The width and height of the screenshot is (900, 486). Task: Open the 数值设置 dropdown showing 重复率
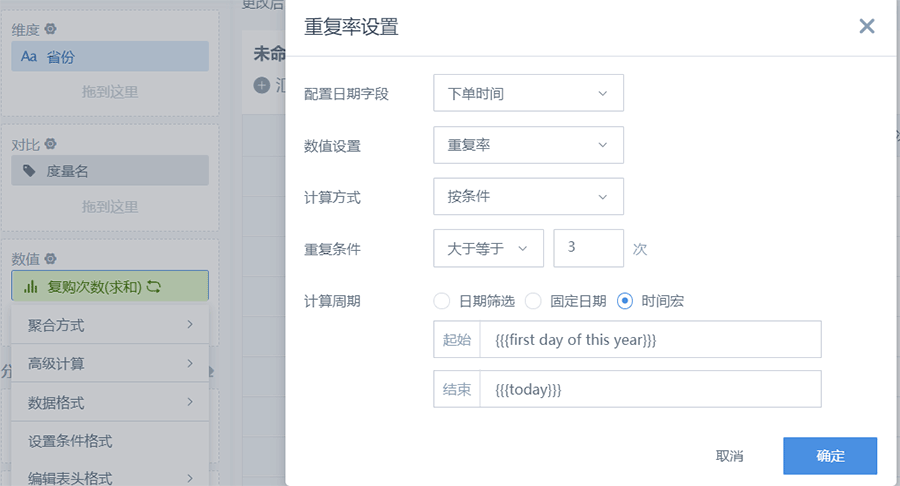[528, 145]
